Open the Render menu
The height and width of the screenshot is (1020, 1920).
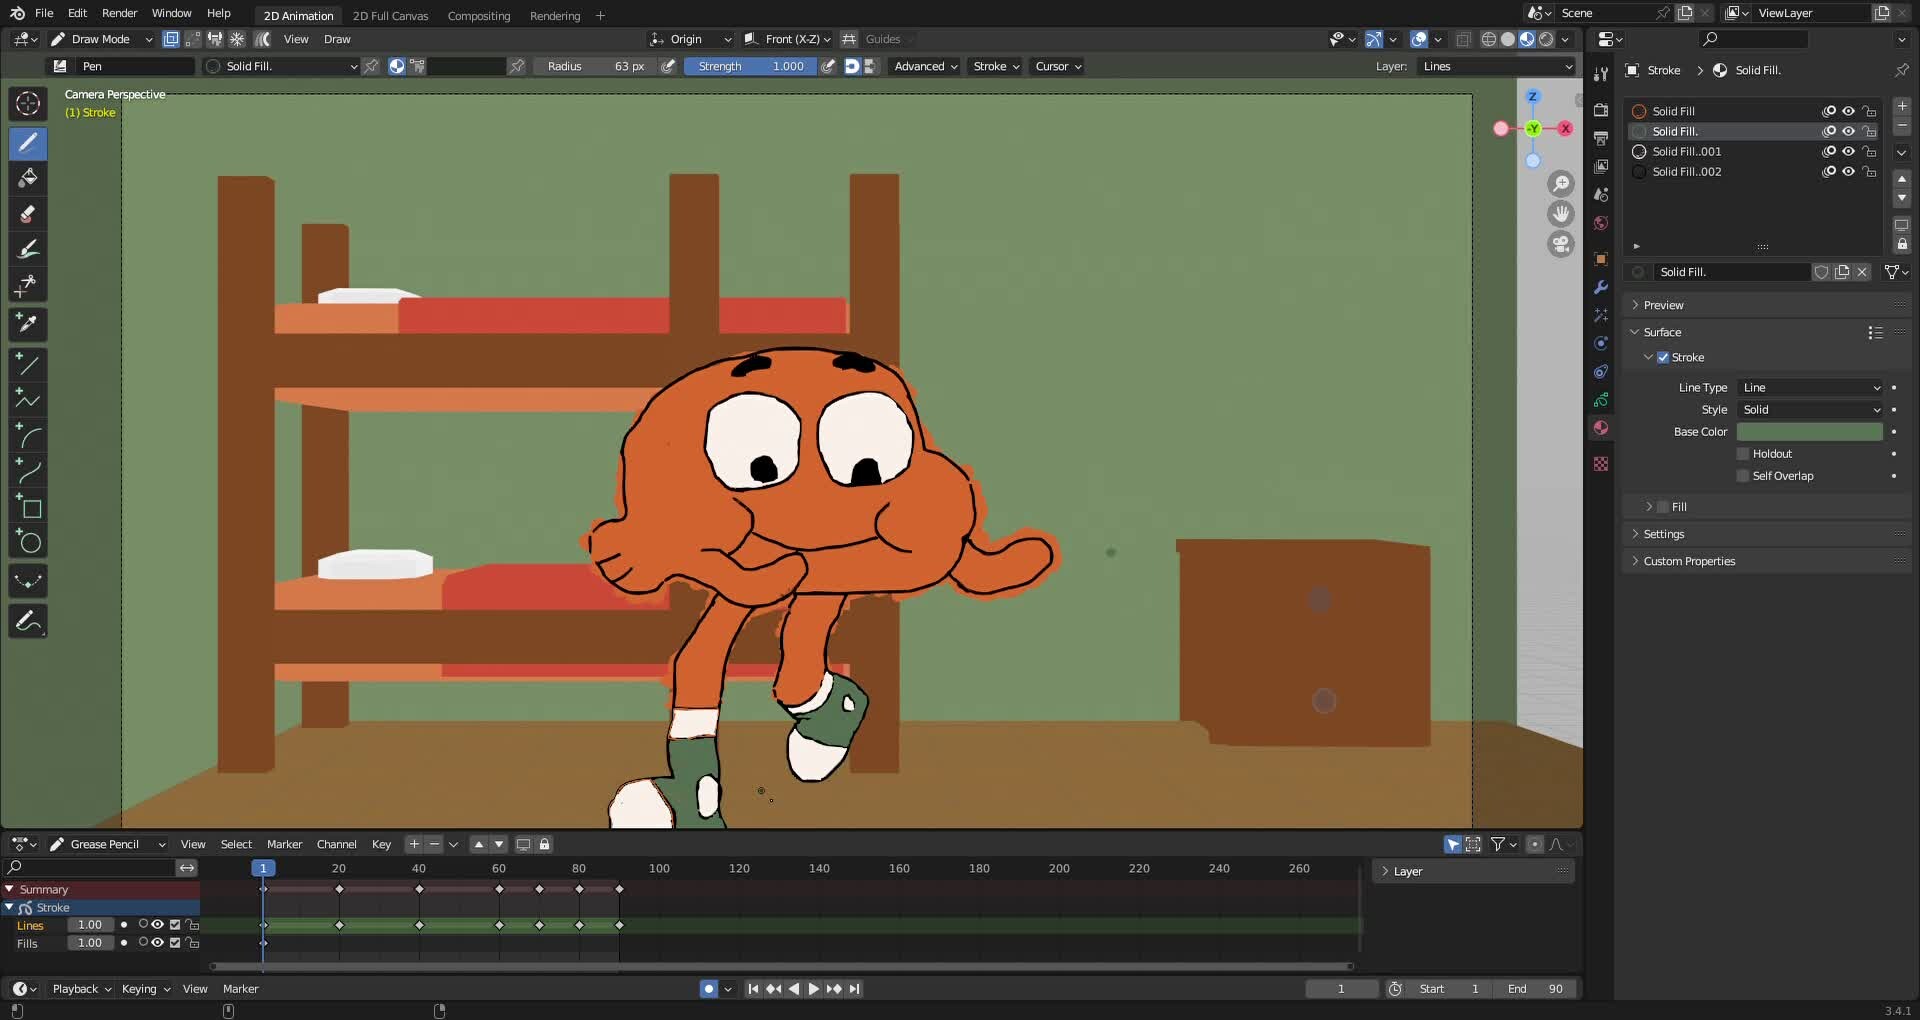click(119, 13)
